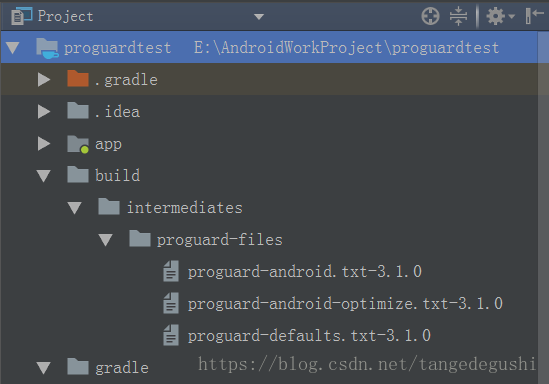Select the gradle folder name at bottom
The height and width of the screenshot is (384, 549).
(x=122, y=368)
